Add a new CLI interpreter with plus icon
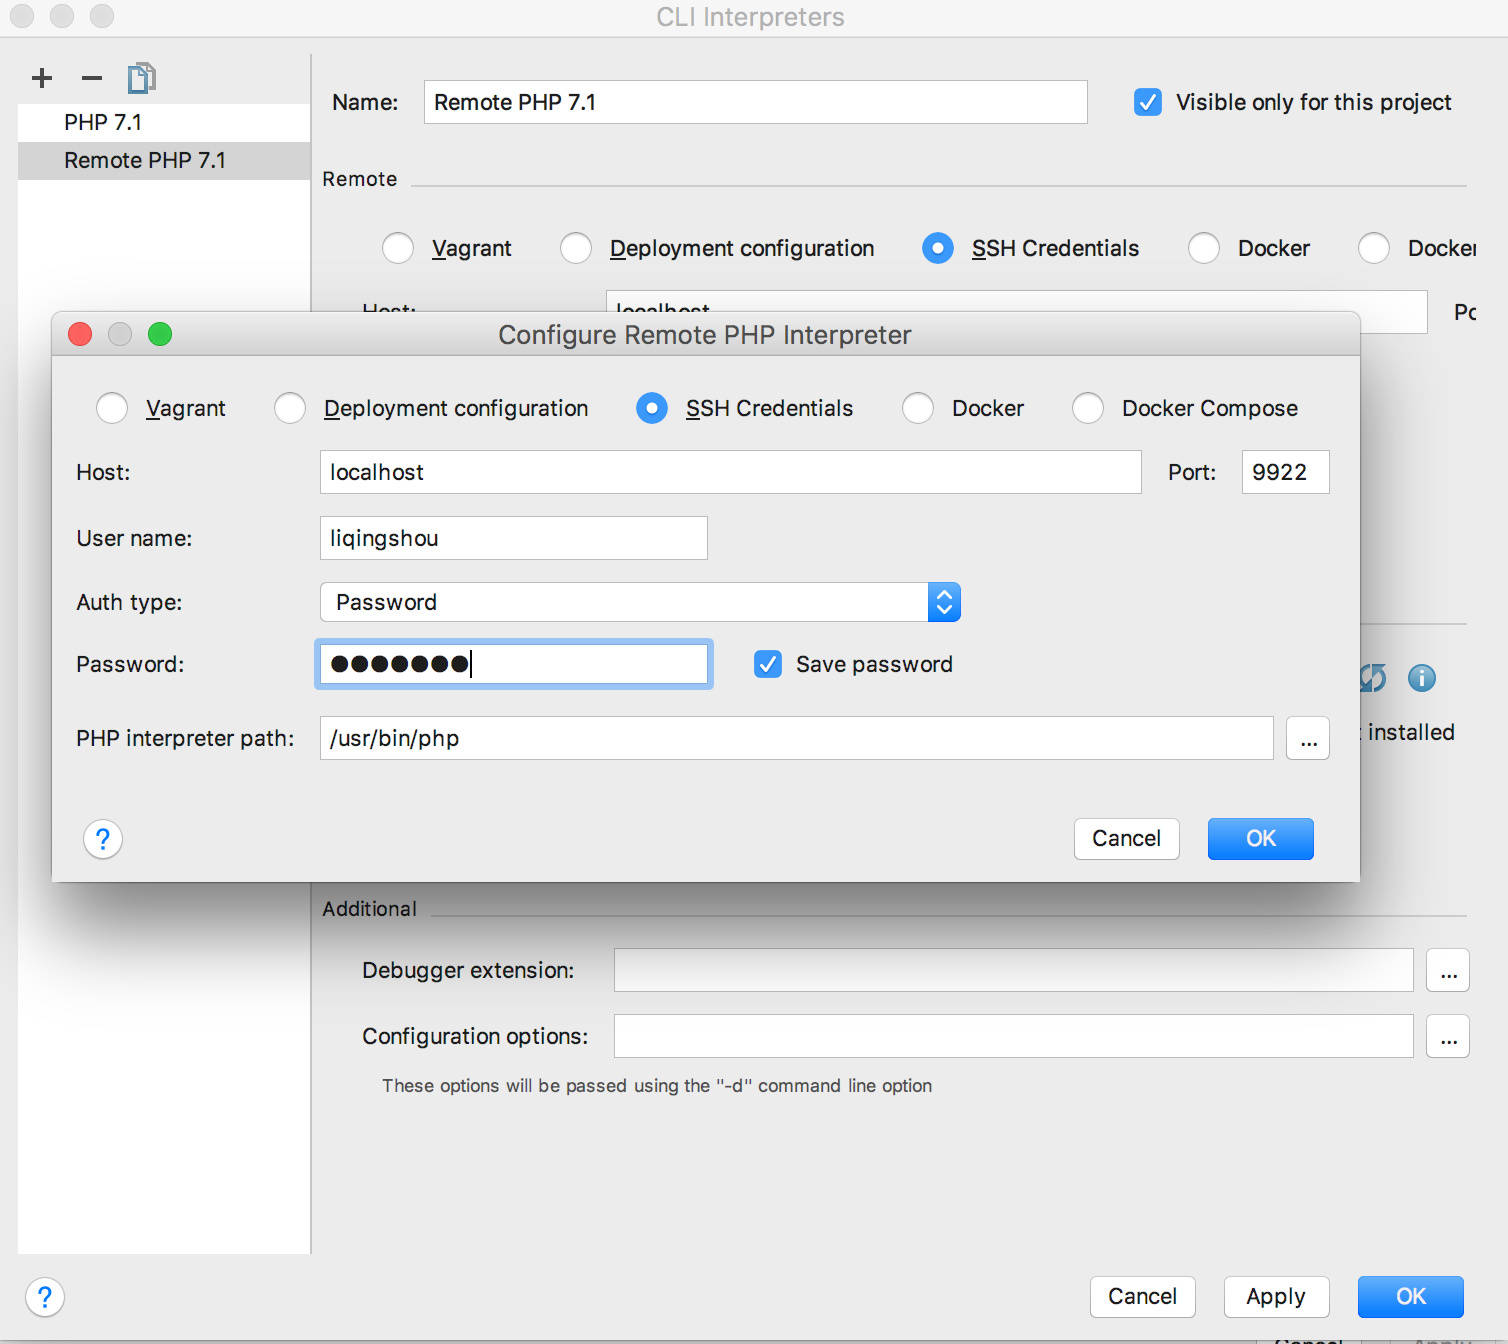This screenshot has height=1344, width=1508. coord(42,78)
